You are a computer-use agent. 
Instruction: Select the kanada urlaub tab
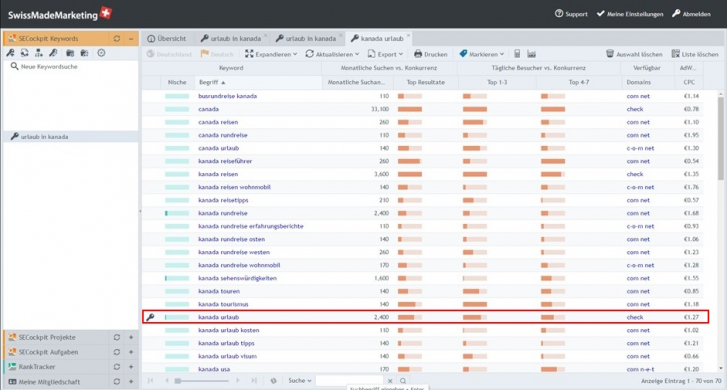(x=378, y=38)
